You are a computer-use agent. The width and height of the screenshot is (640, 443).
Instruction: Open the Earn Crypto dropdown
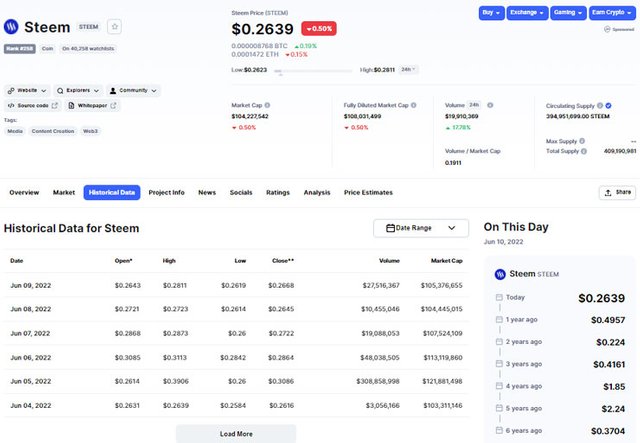[612, 13]
